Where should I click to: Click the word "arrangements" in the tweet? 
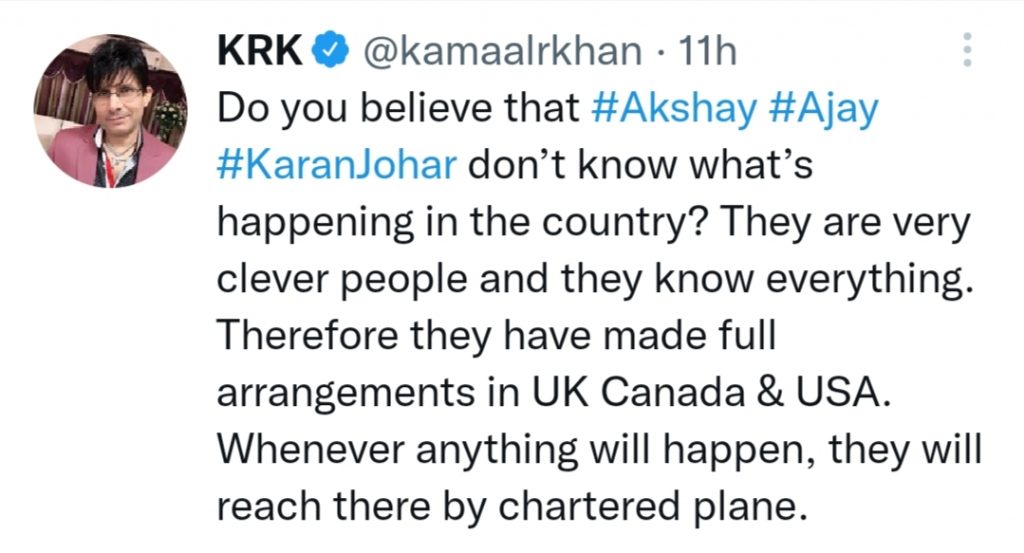[346, 394]
